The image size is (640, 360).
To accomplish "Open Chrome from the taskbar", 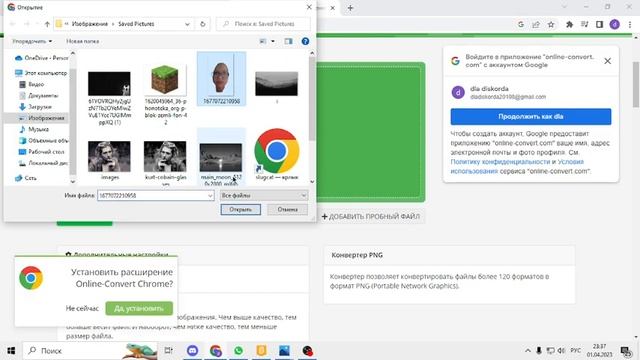I will (216, 351).
